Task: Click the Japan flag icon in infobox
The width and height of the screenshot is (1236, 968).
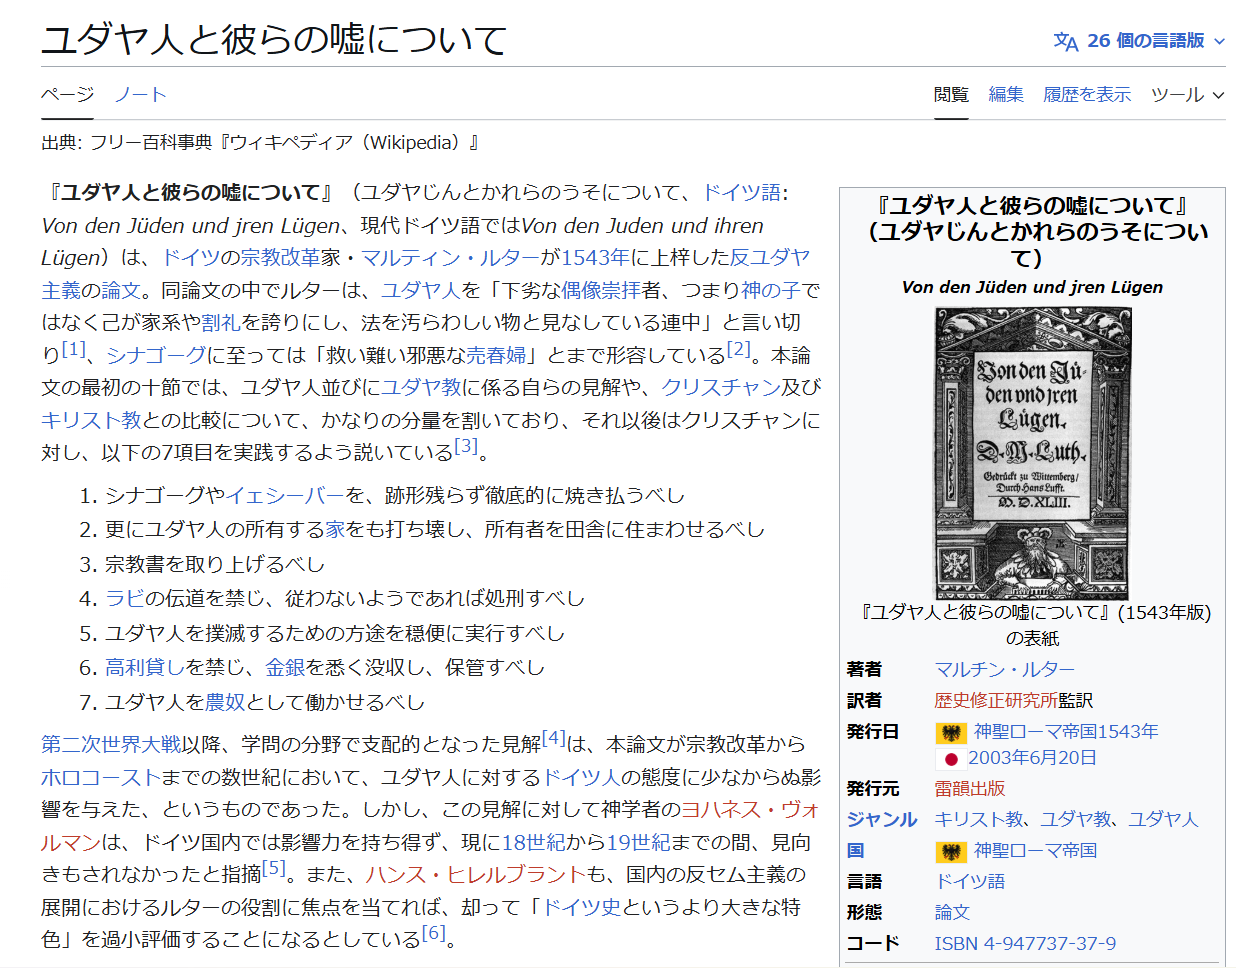Action: point(950,759)
